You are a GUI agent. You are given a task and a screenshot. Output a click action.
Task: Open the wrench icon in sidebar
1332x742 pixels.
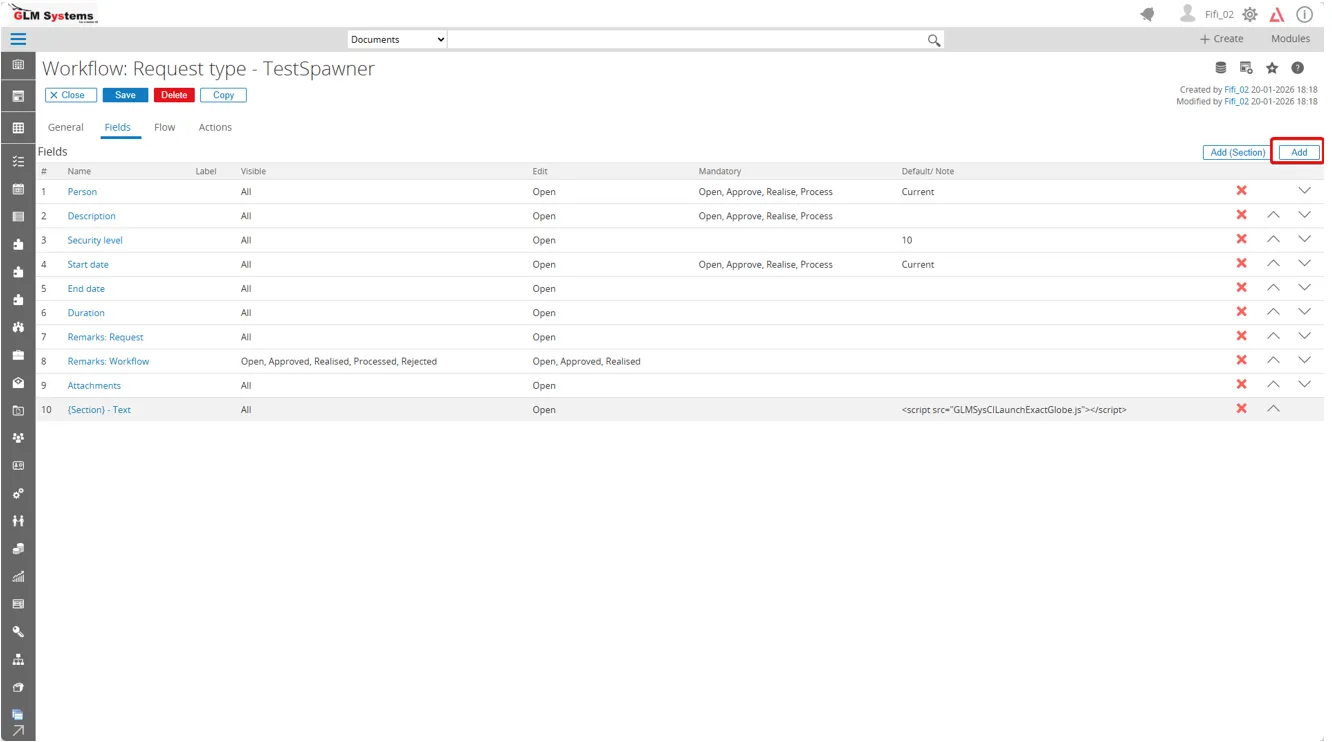tap(18, 632)
